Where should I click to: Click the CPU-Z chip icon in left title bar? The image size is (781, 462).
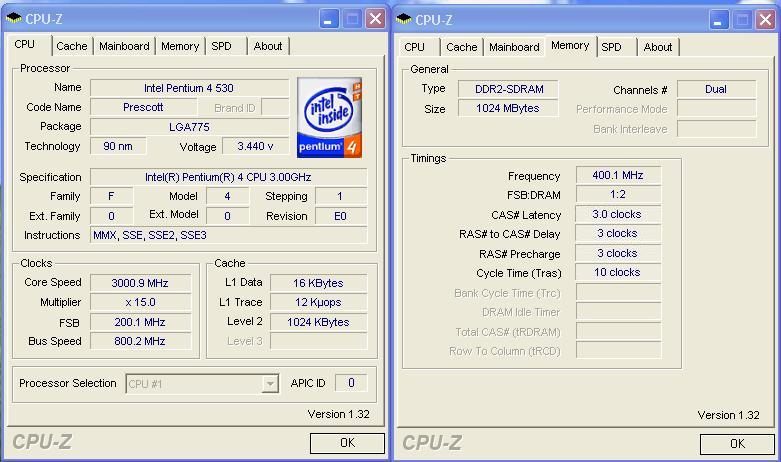pos(13,19)
